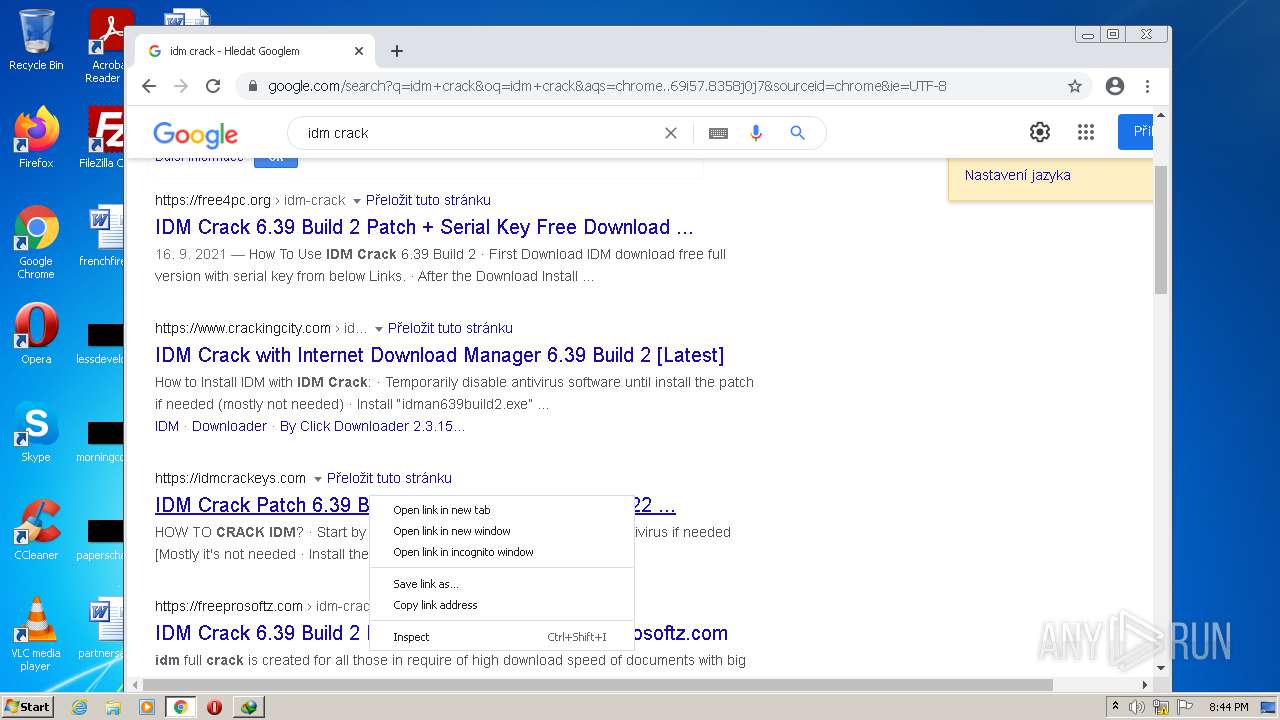The image size is (1280, 720).
Task: Expand dropdown arrow beside free4pc.org URL
Action: (x=356, y=201)
